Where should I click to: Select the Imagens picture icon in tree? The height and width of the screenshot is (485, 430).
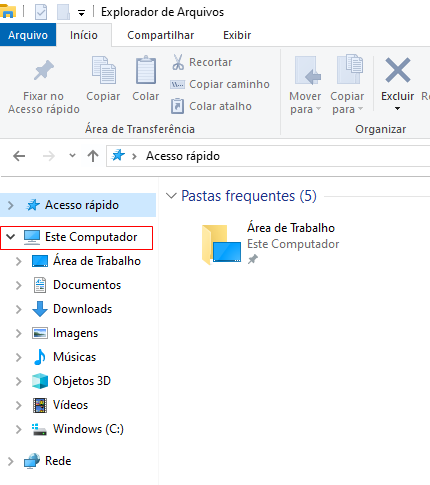tap(40, 333)
